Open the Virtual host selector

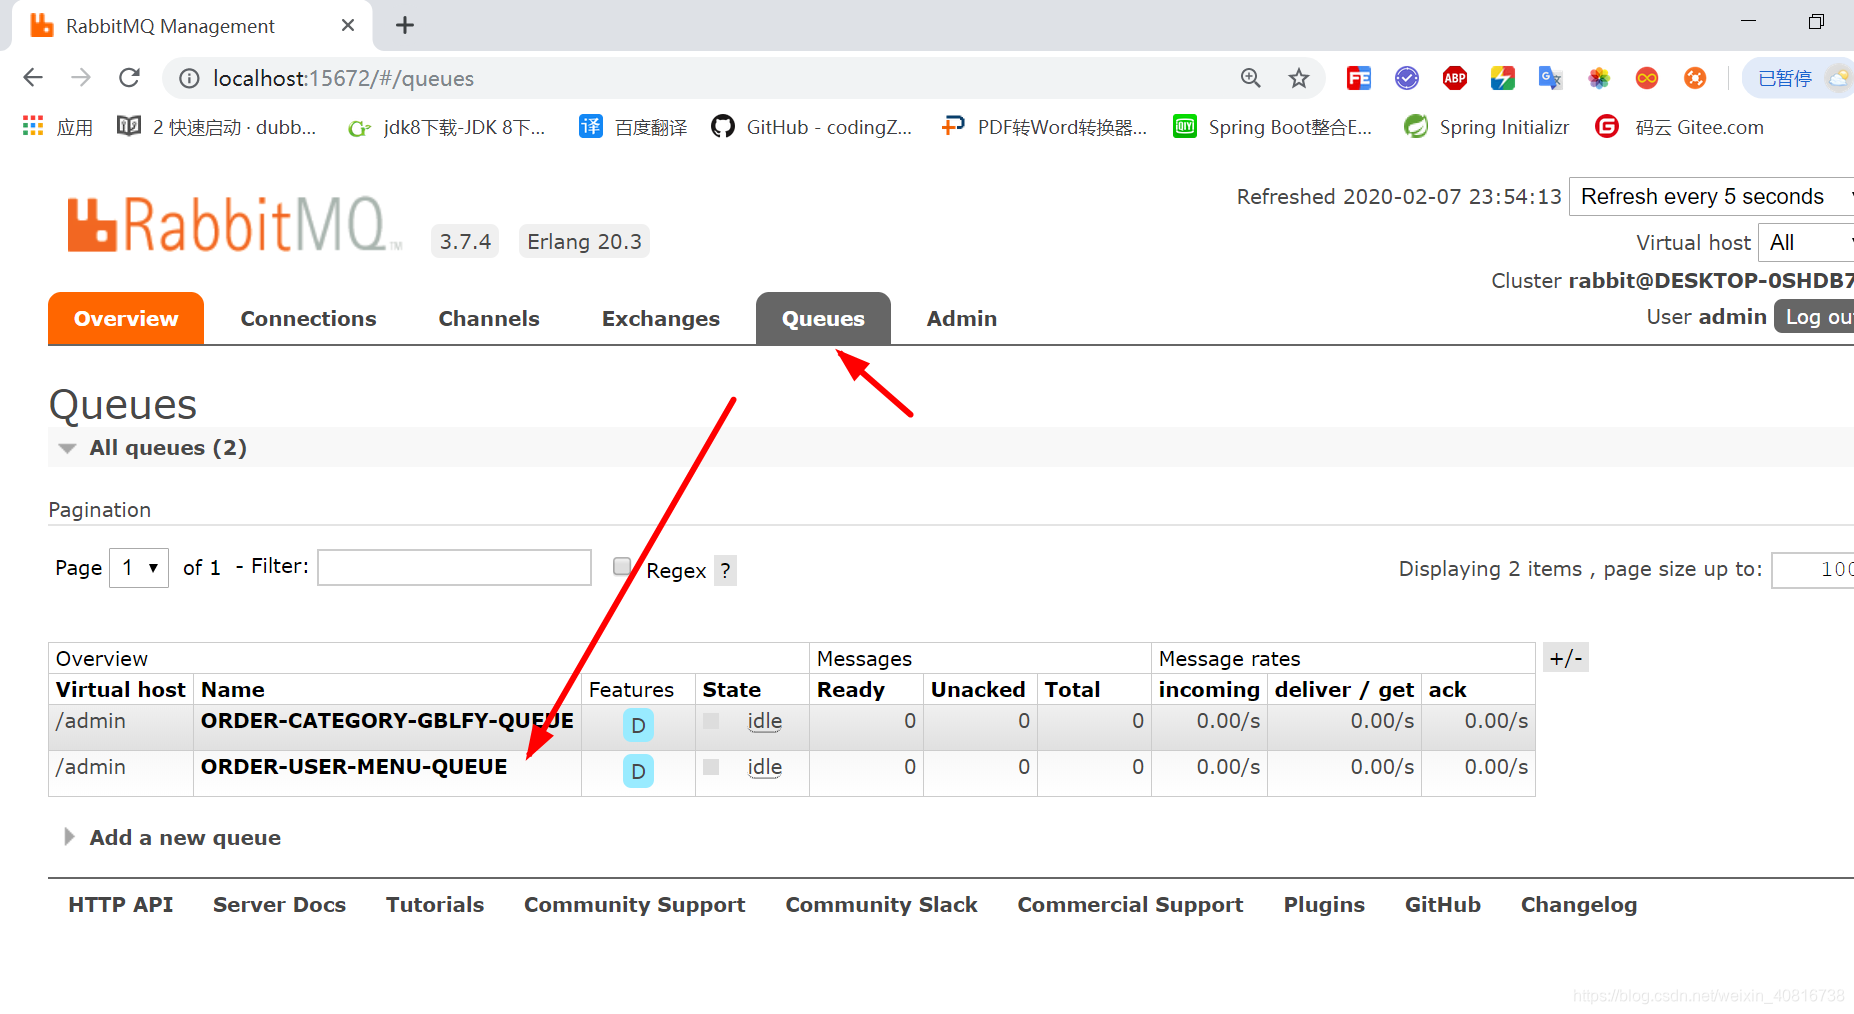click(1807, 243)
